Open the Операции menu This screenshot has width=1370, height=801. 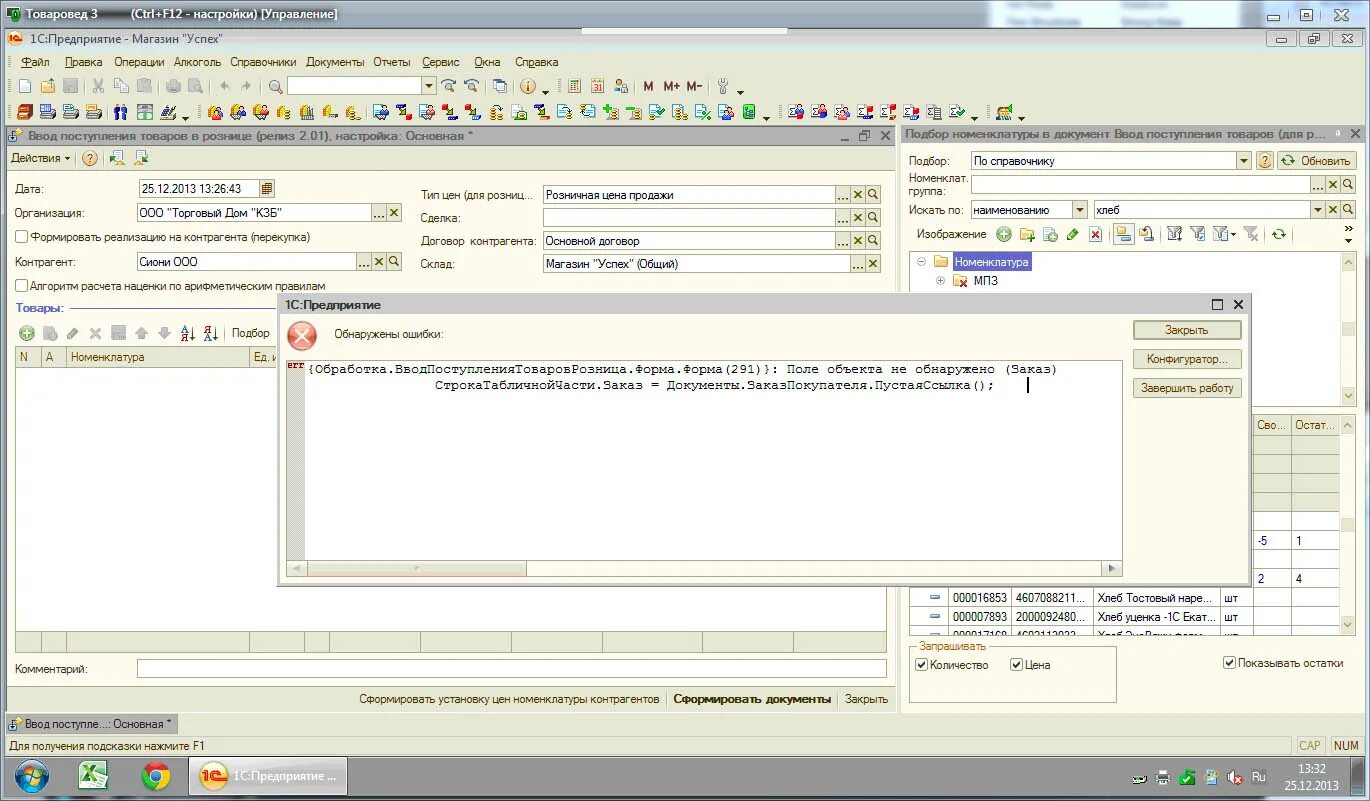click(x=139, y=62)
